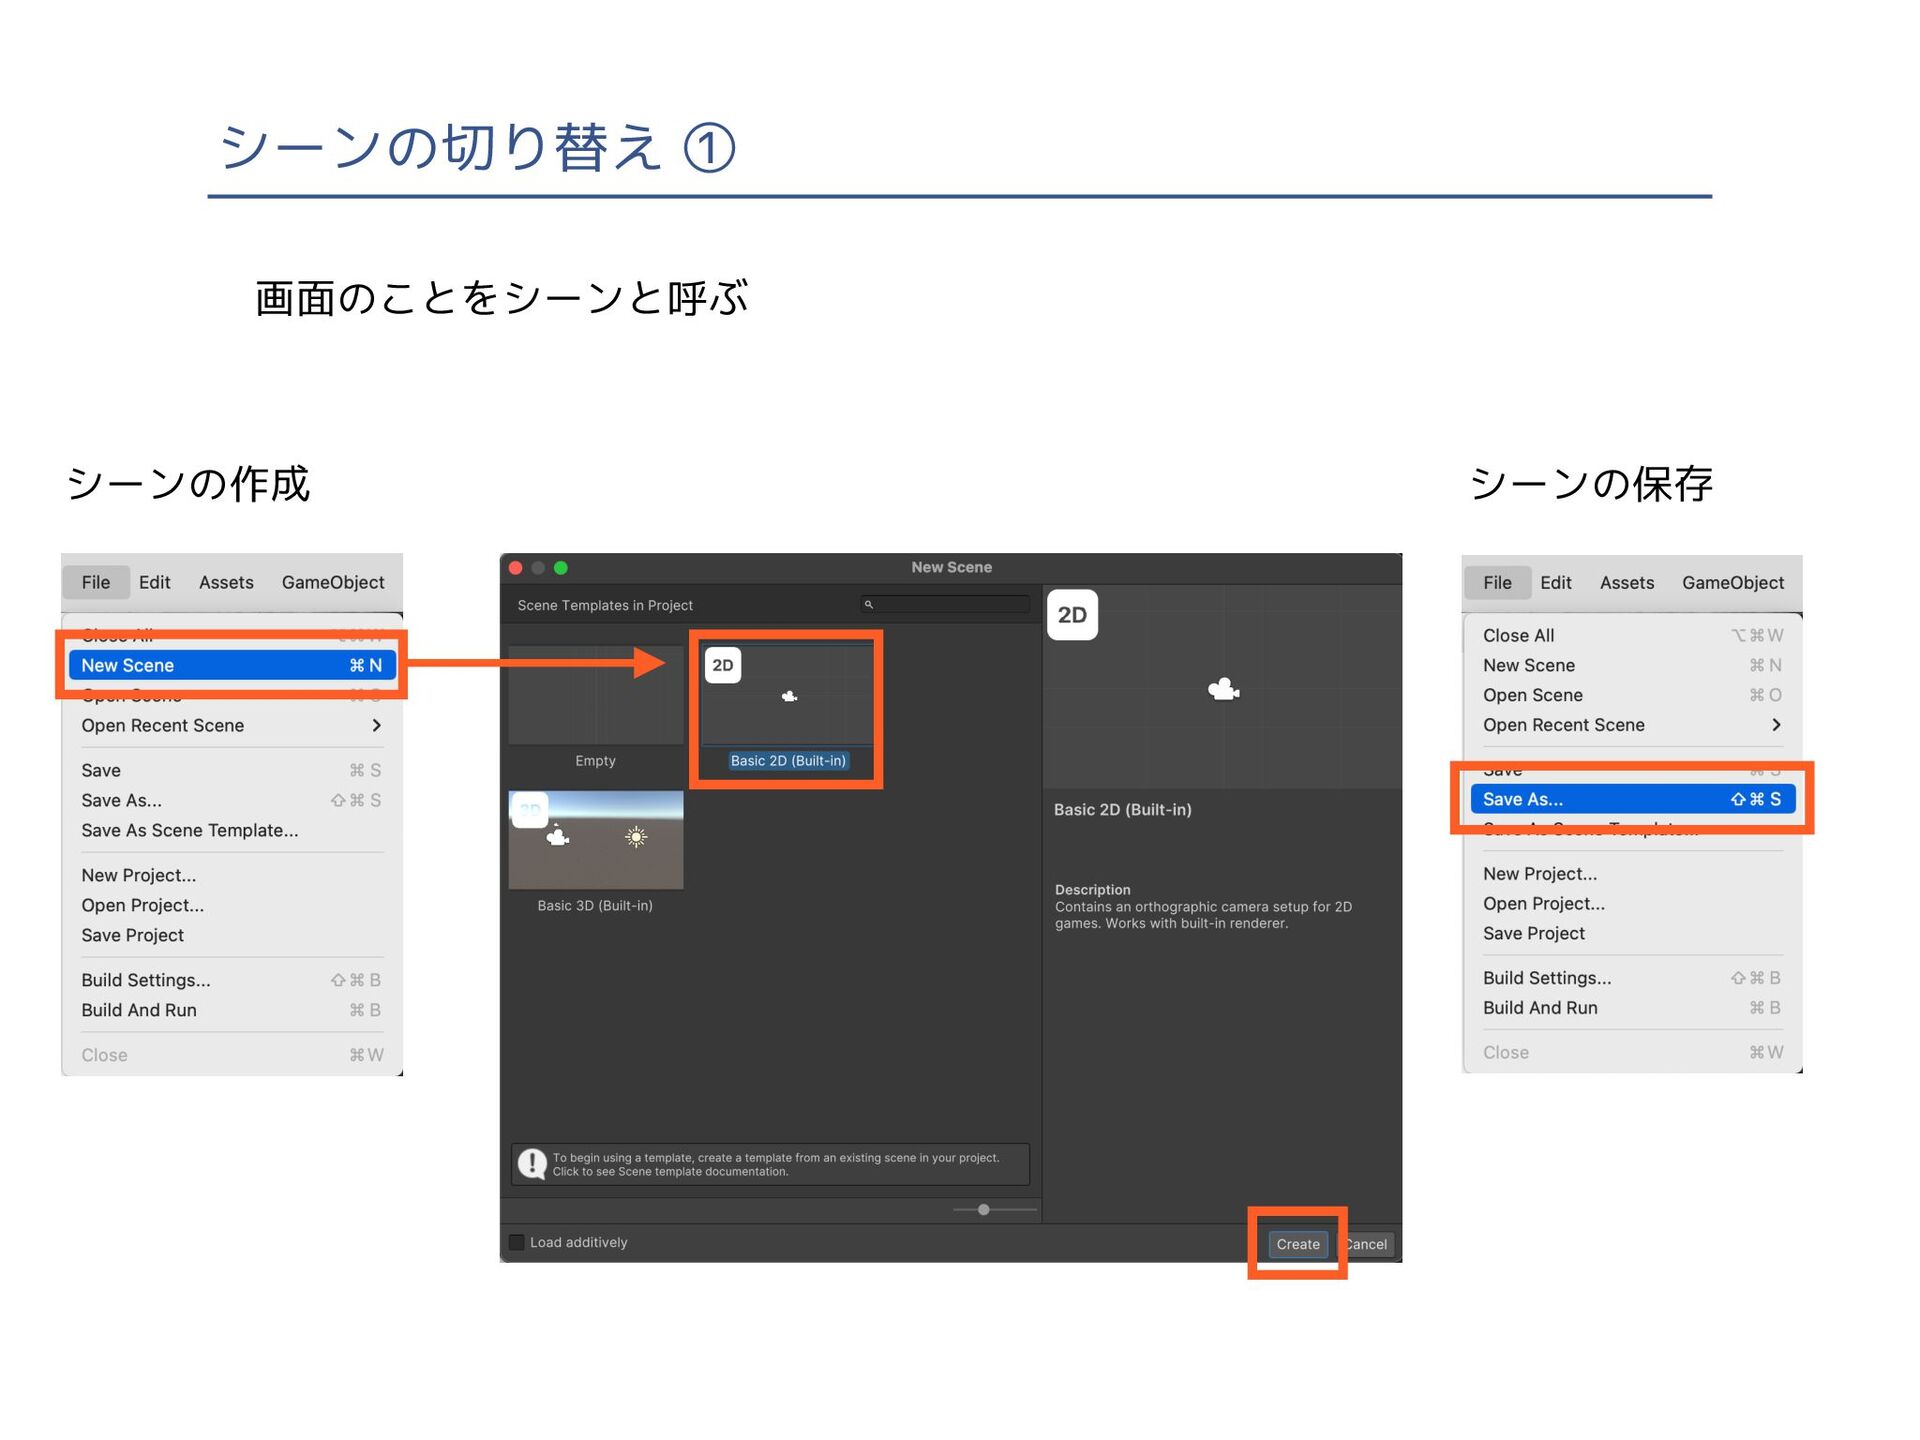
Task: Click the search magnifier icon in New Scene
Action: (869, 605)
